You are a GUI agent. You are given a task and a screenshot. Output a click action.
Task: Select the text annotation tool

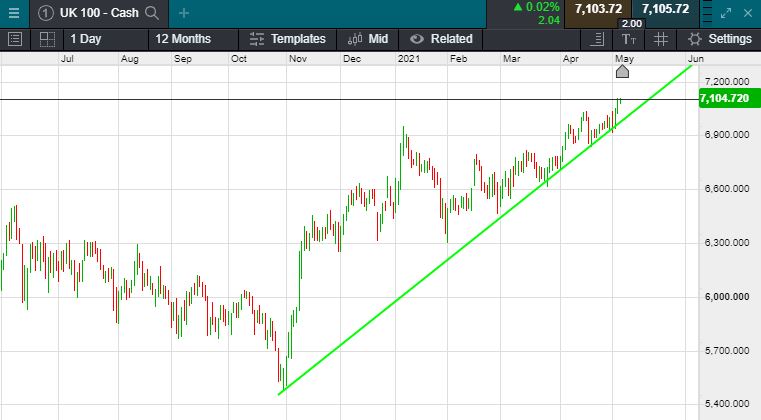(628, 39)
